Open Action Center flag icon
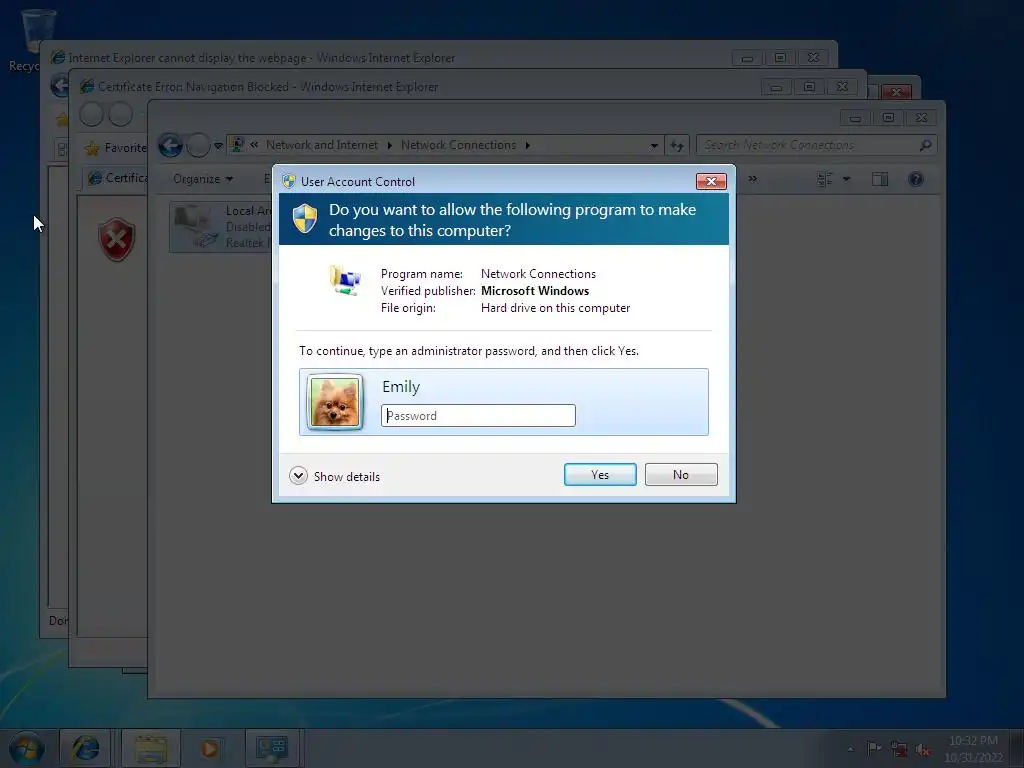Viewport: 1024px width, 768px height. click(874, 748)
